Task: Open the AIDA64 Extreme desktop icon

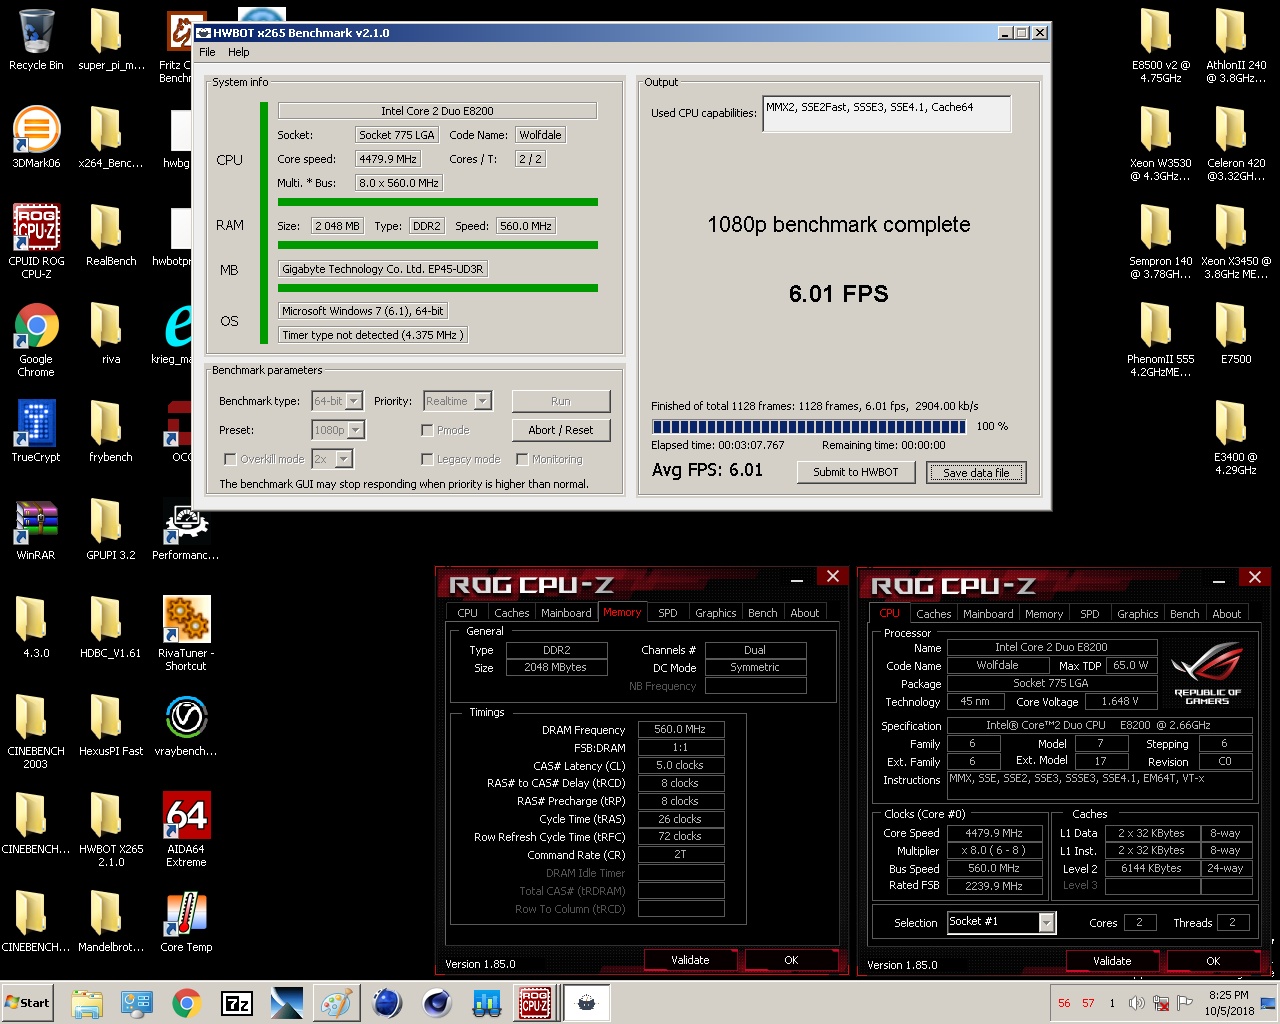Action: (186, 828)
